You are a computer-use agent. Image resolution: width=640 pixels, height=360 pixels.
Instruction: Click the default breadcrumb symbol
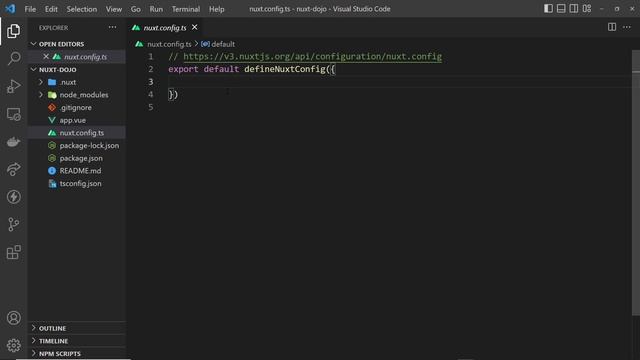(x=223, y=44)
